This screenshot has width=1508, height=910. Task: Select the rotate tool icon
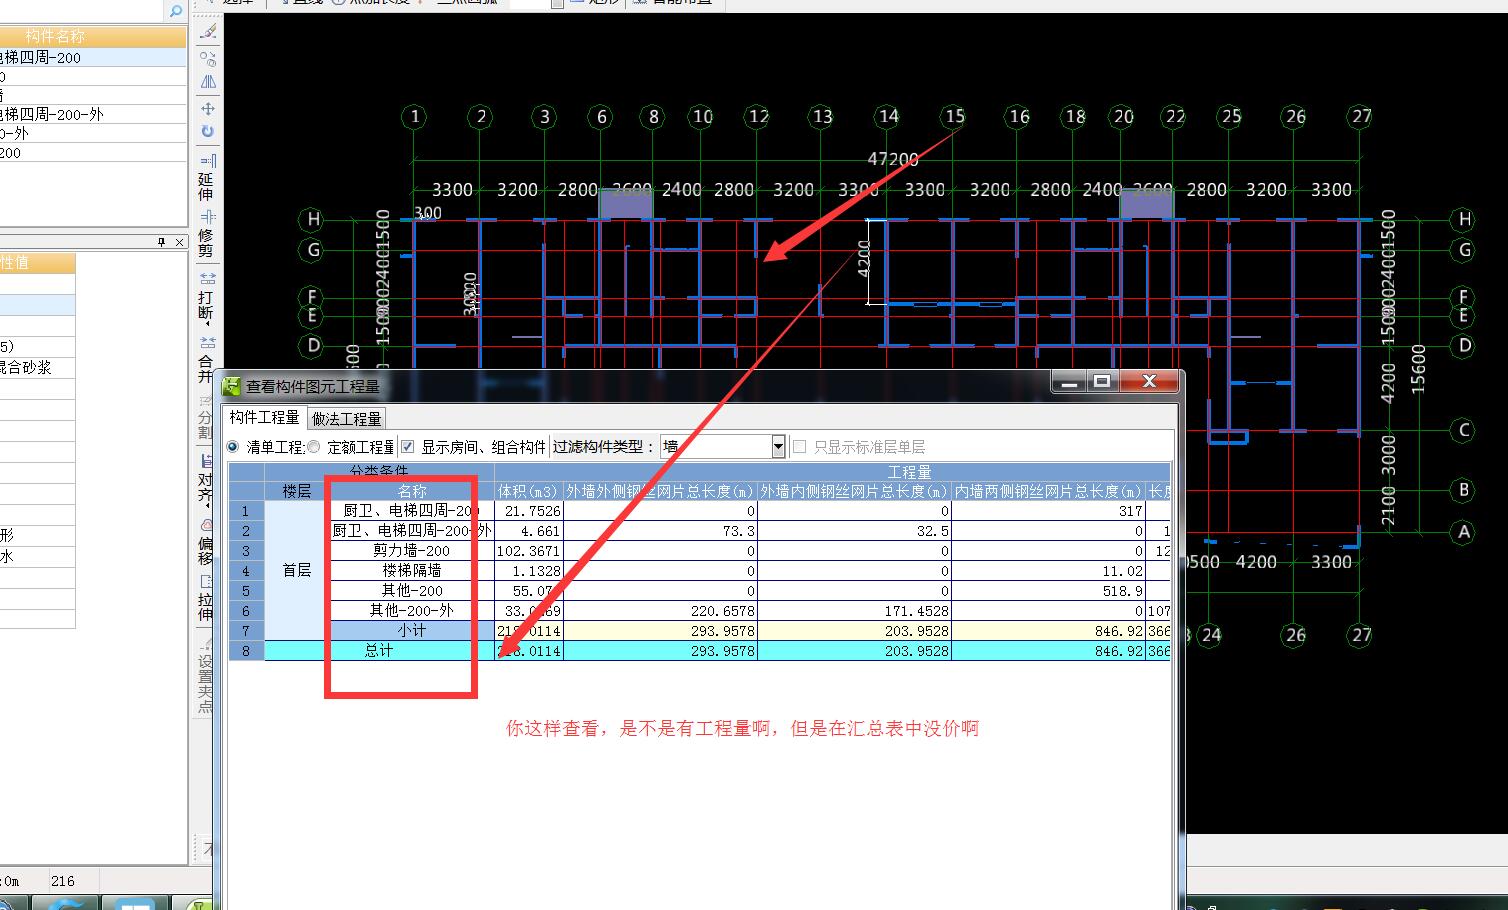[x=207, y=131]
